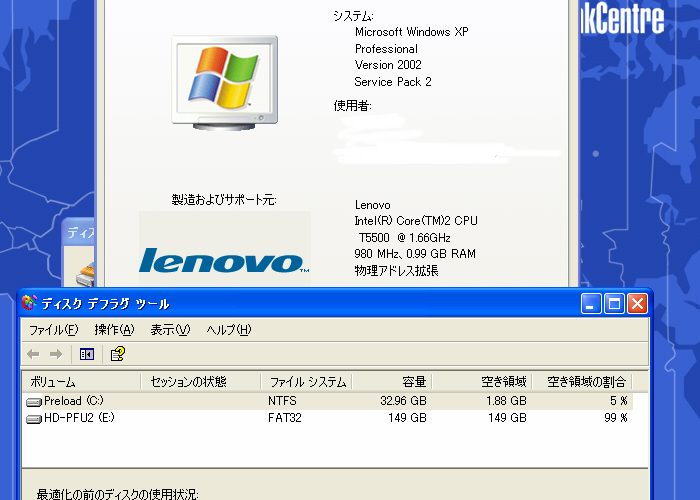Click the 1.88 GB free space value
The height and width of the screenshot is (500, 700).
pos(506,401)
